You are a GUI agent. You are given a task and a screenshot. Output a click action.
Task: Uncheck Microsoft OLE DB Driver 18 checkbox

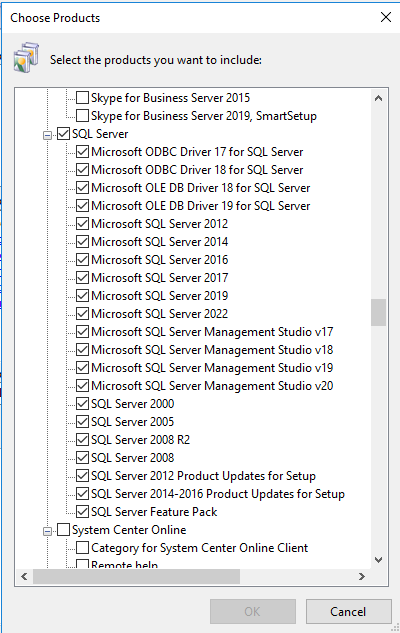pos(82,188)
